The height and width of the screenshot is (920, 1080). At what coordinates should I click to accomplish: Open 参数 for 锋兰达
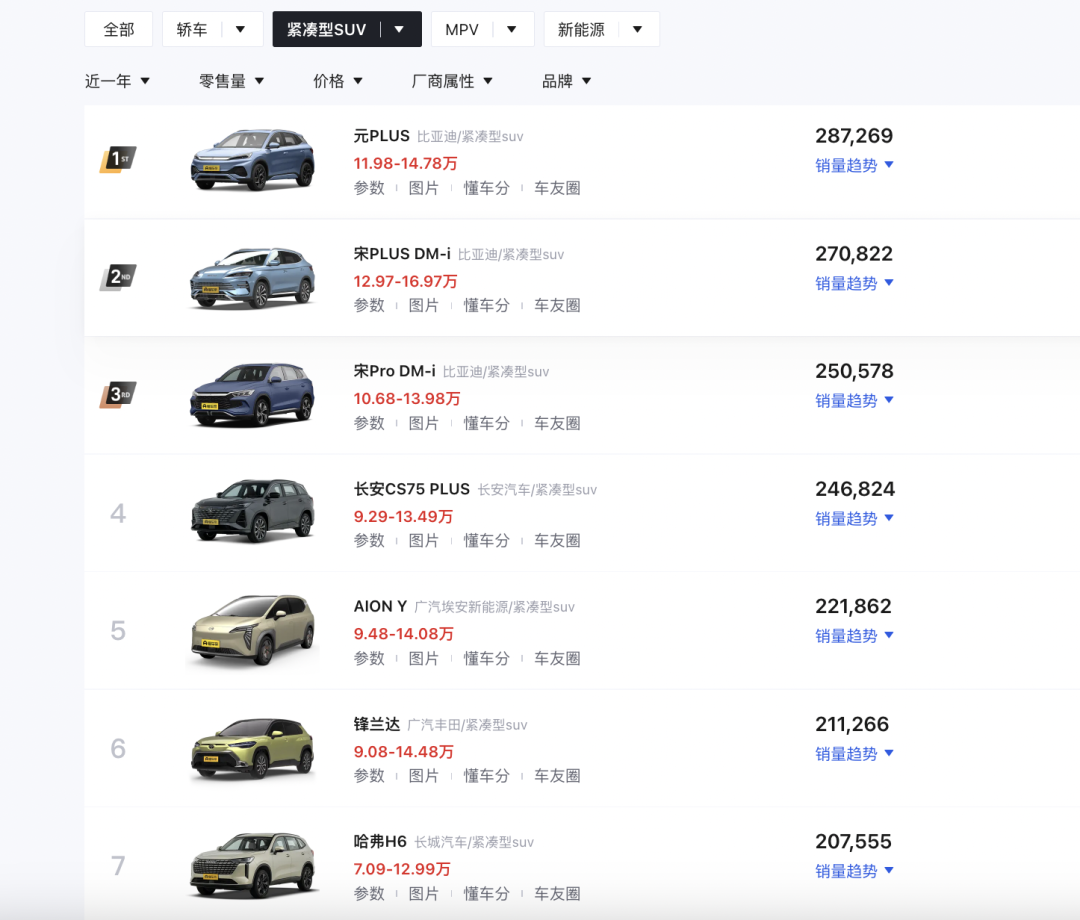click(x=369, y=776)
